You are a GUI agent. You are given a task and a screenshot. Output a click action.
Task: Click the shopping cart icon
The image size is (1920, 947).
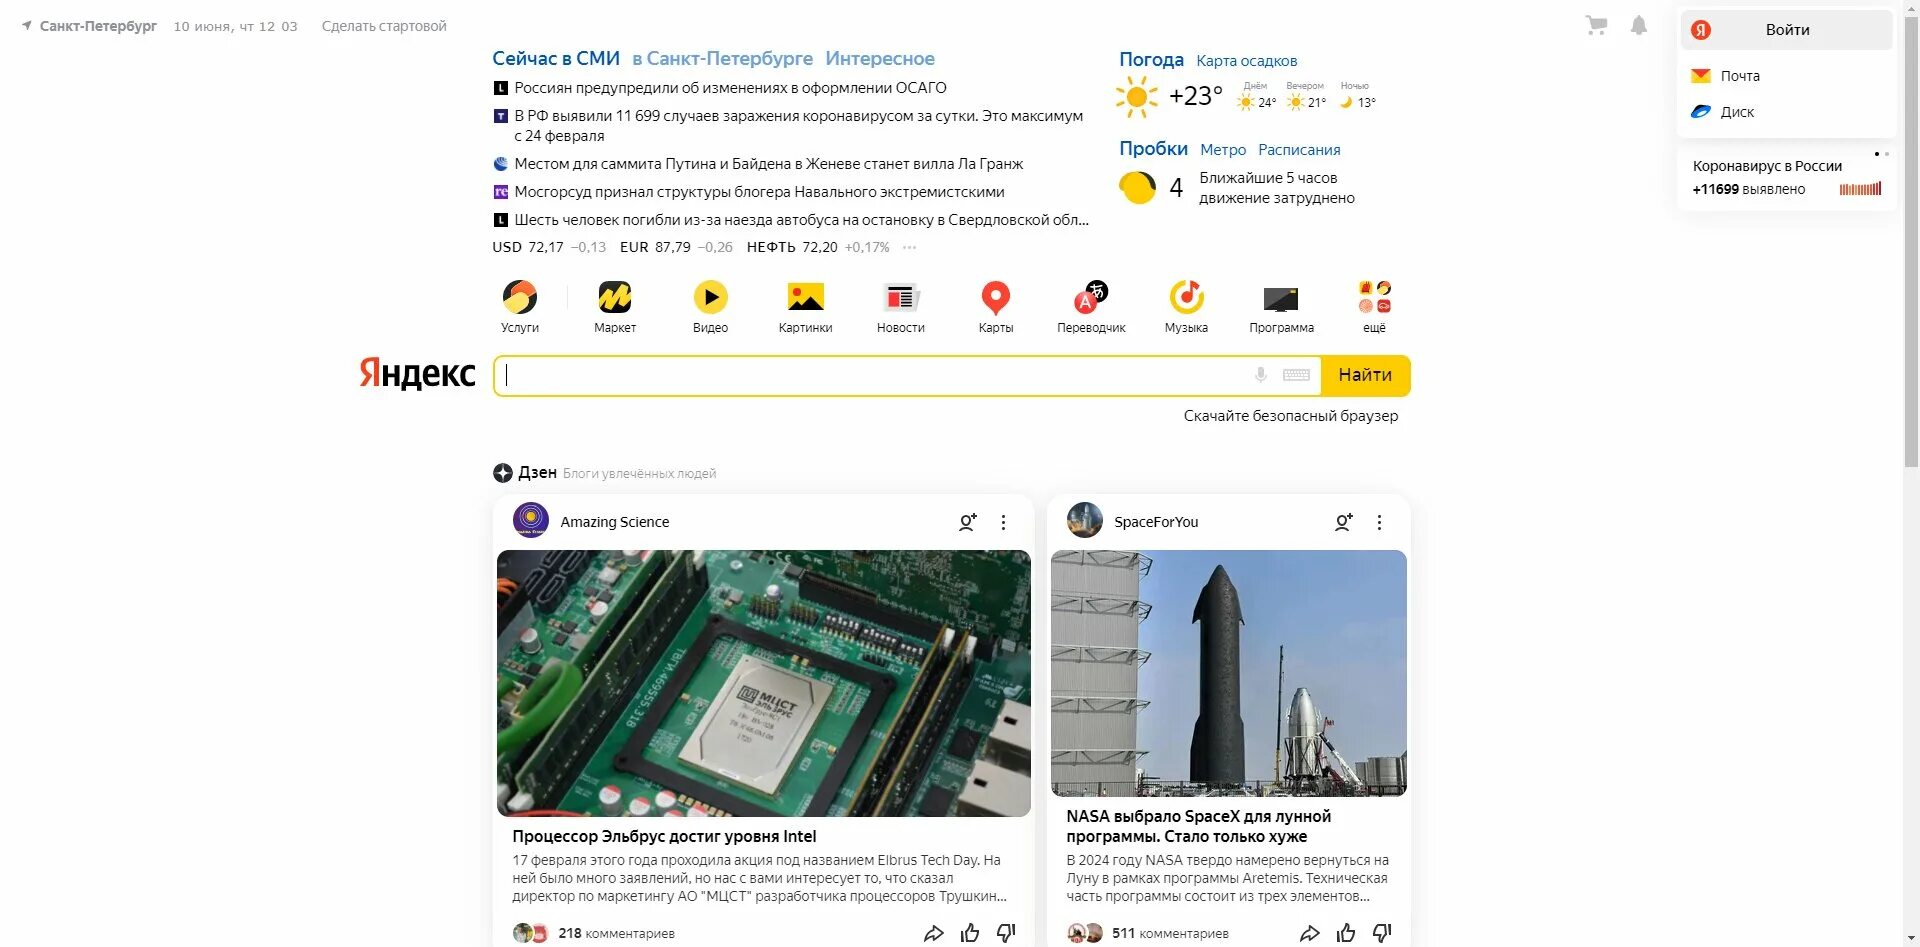pos(1597,25)
